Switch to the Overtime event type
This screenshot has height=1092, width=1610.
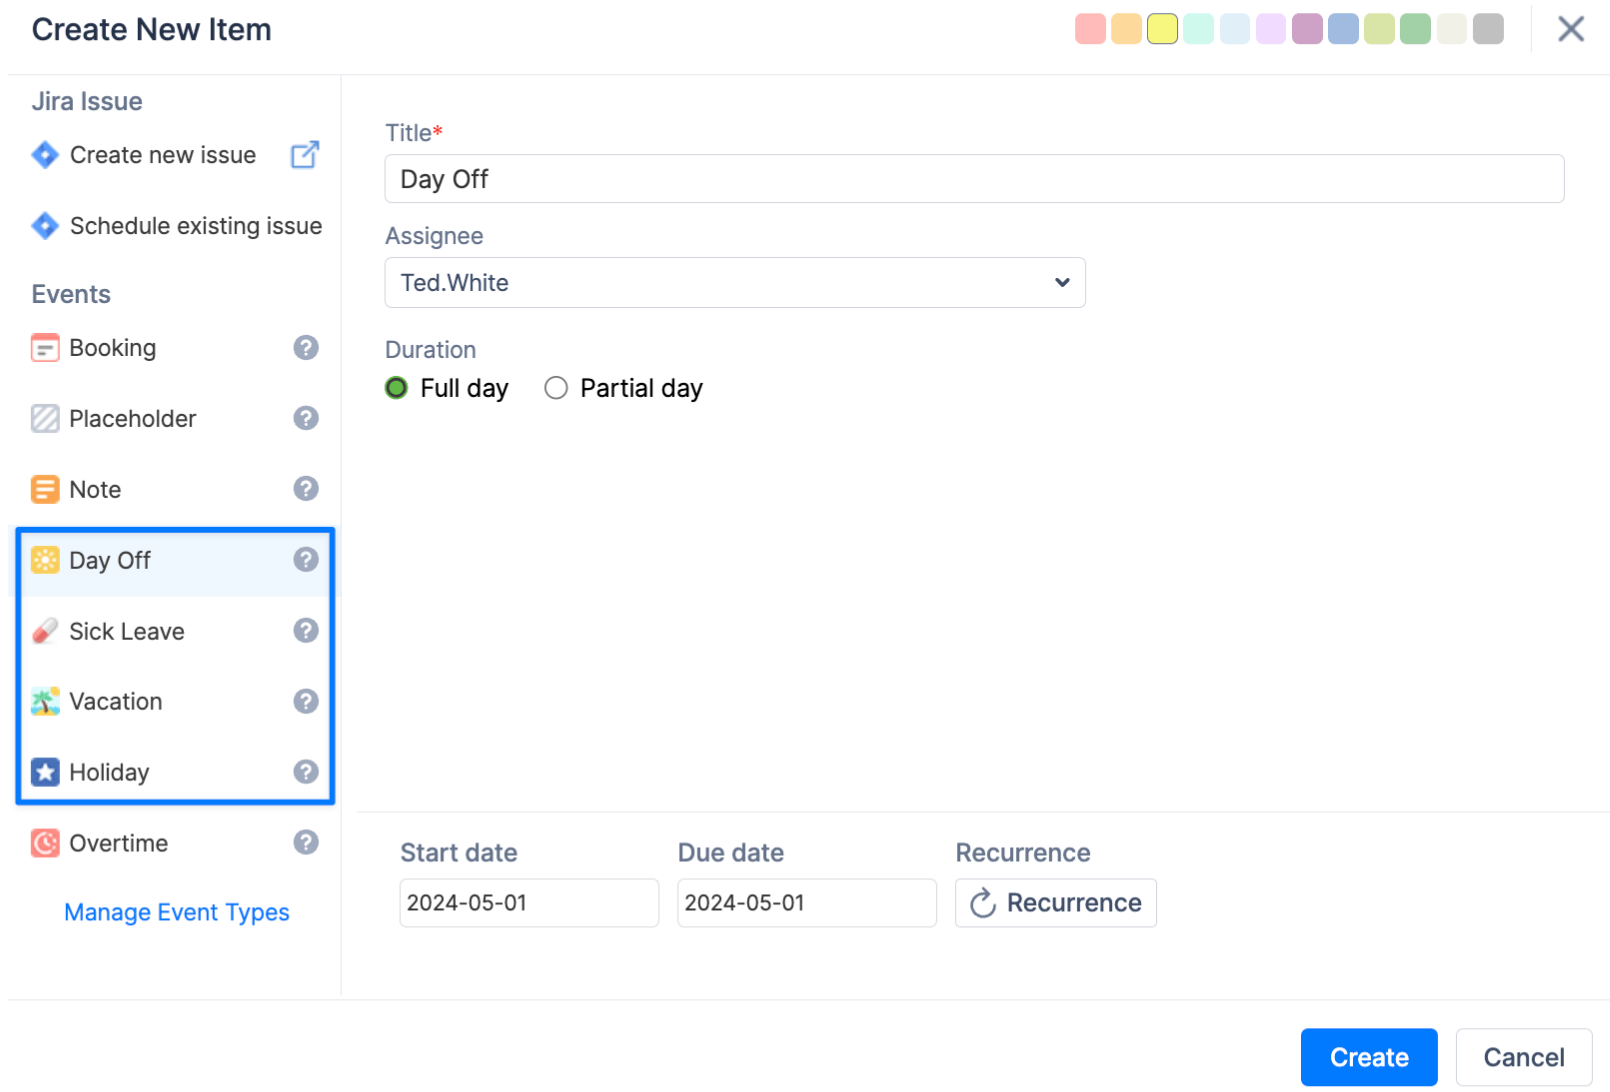coord(118,843)
